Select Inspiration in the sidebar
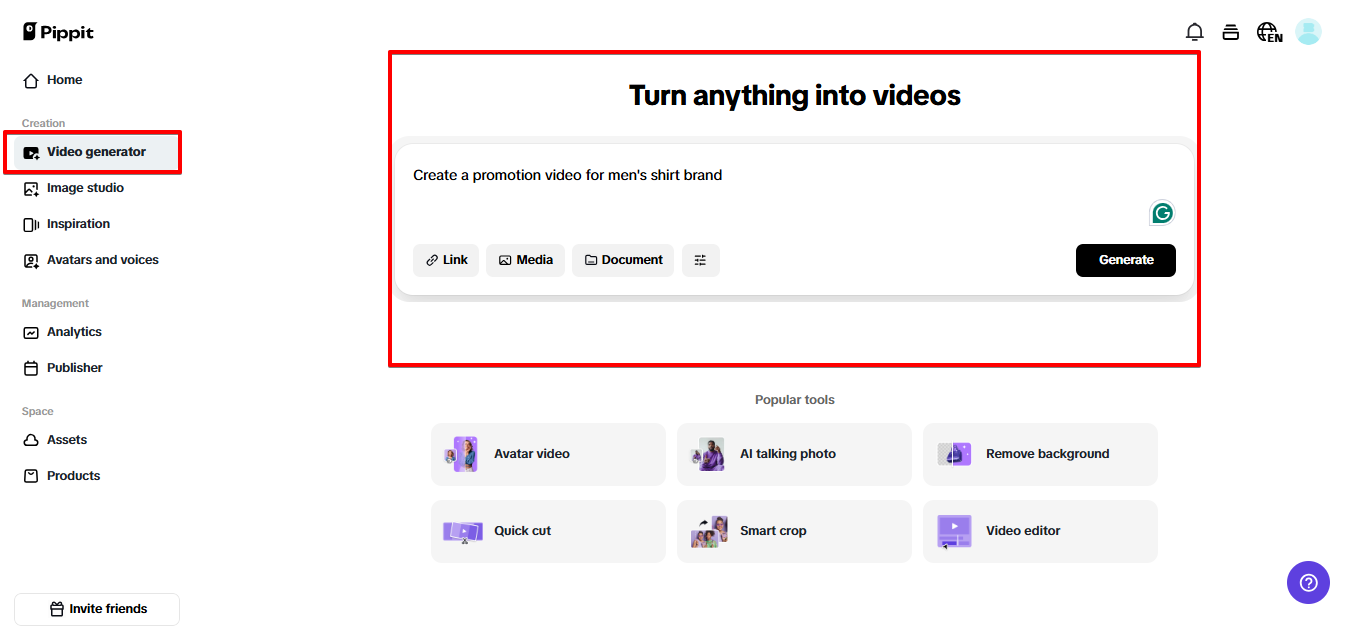Screen dimensions: 1365x639 [x=79, y=224]
